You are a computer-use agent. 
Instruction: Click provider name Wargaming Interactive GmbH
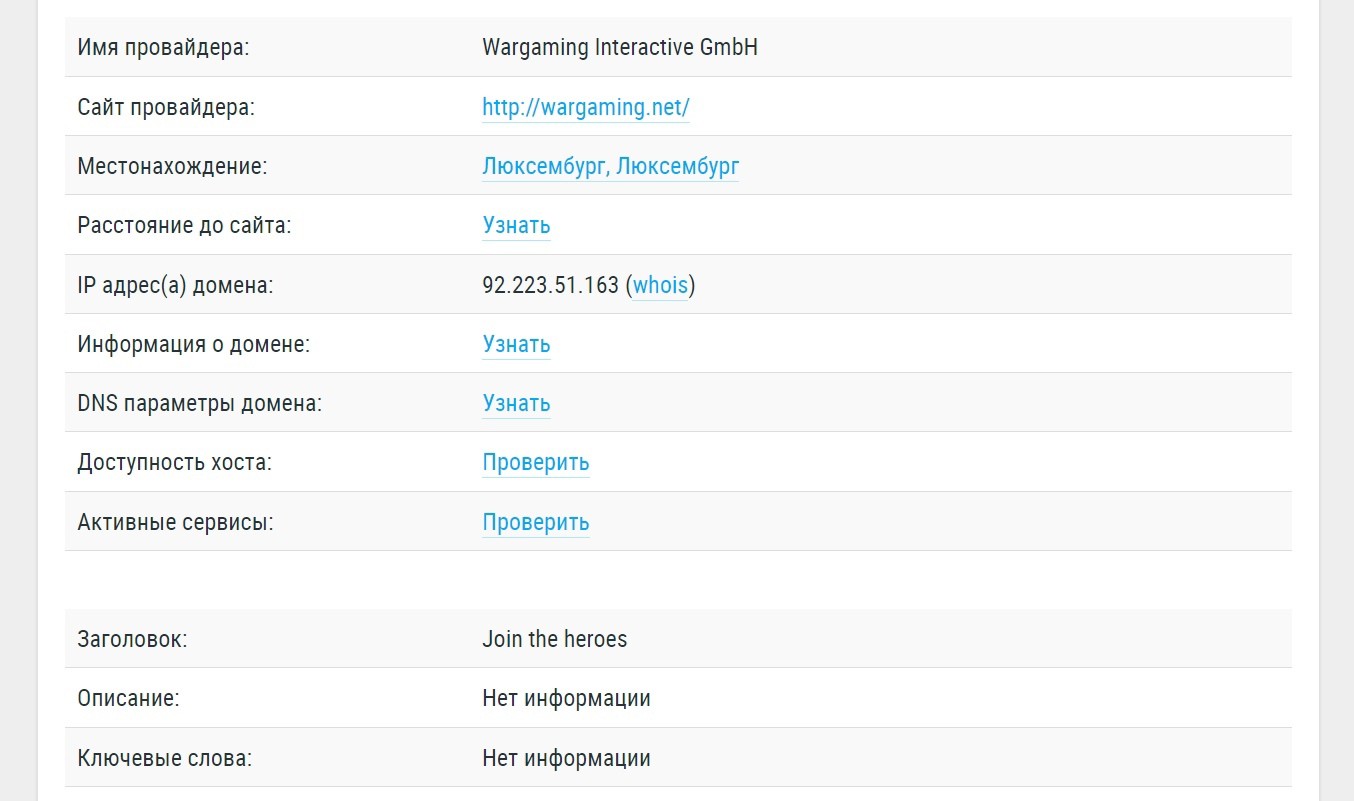pos(620,47)
